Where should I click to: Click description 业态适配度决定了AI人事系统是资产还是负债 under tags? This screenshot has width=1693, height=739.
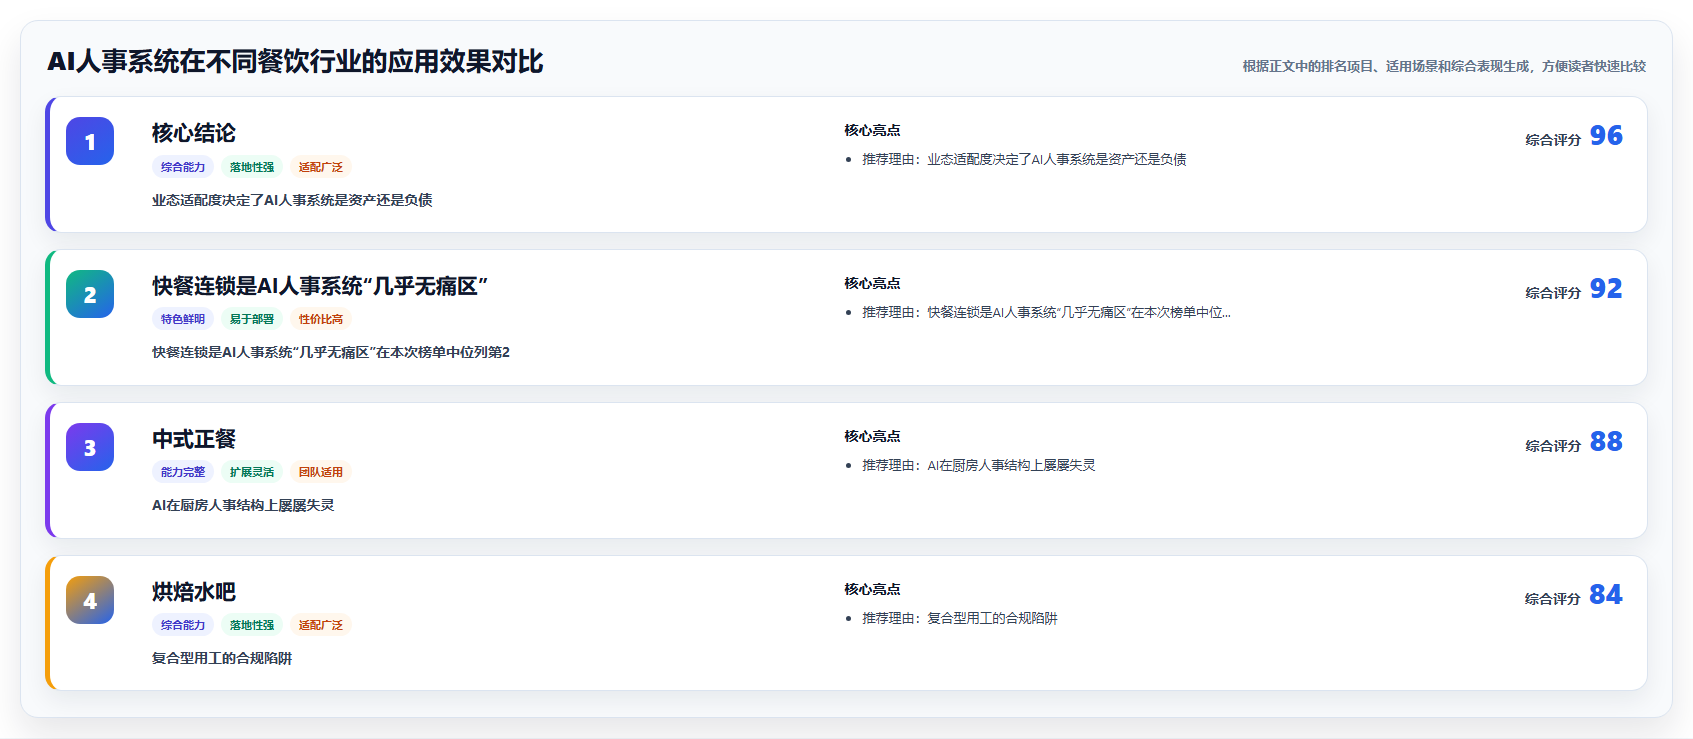click(x=292, y=200)
